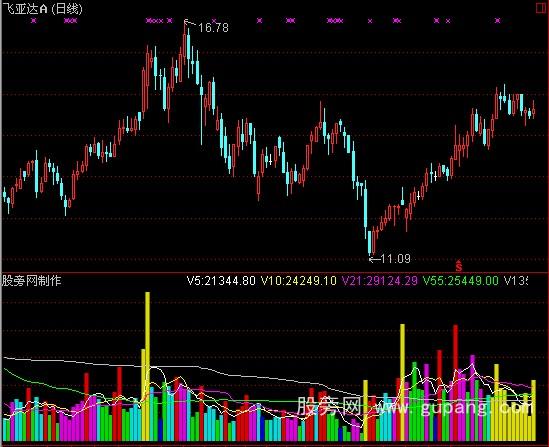Select the V10:24249.10 yellow average label
This screenshot has width=549, height=447.
click(x=299, y=281)
